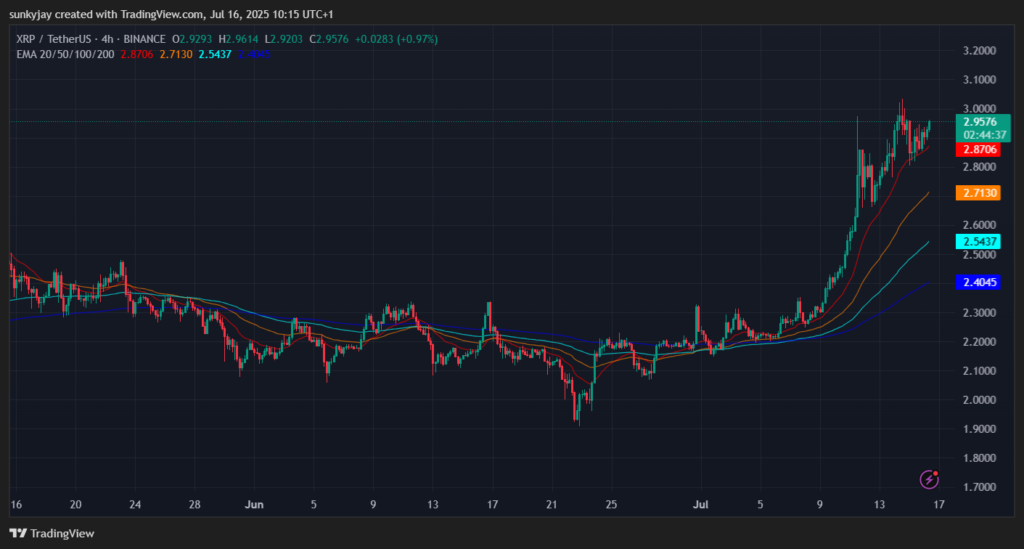The height and width of the screenshot is (549, 1024).
Task: Click the Jun label on time axis
Action: [254, 505]
